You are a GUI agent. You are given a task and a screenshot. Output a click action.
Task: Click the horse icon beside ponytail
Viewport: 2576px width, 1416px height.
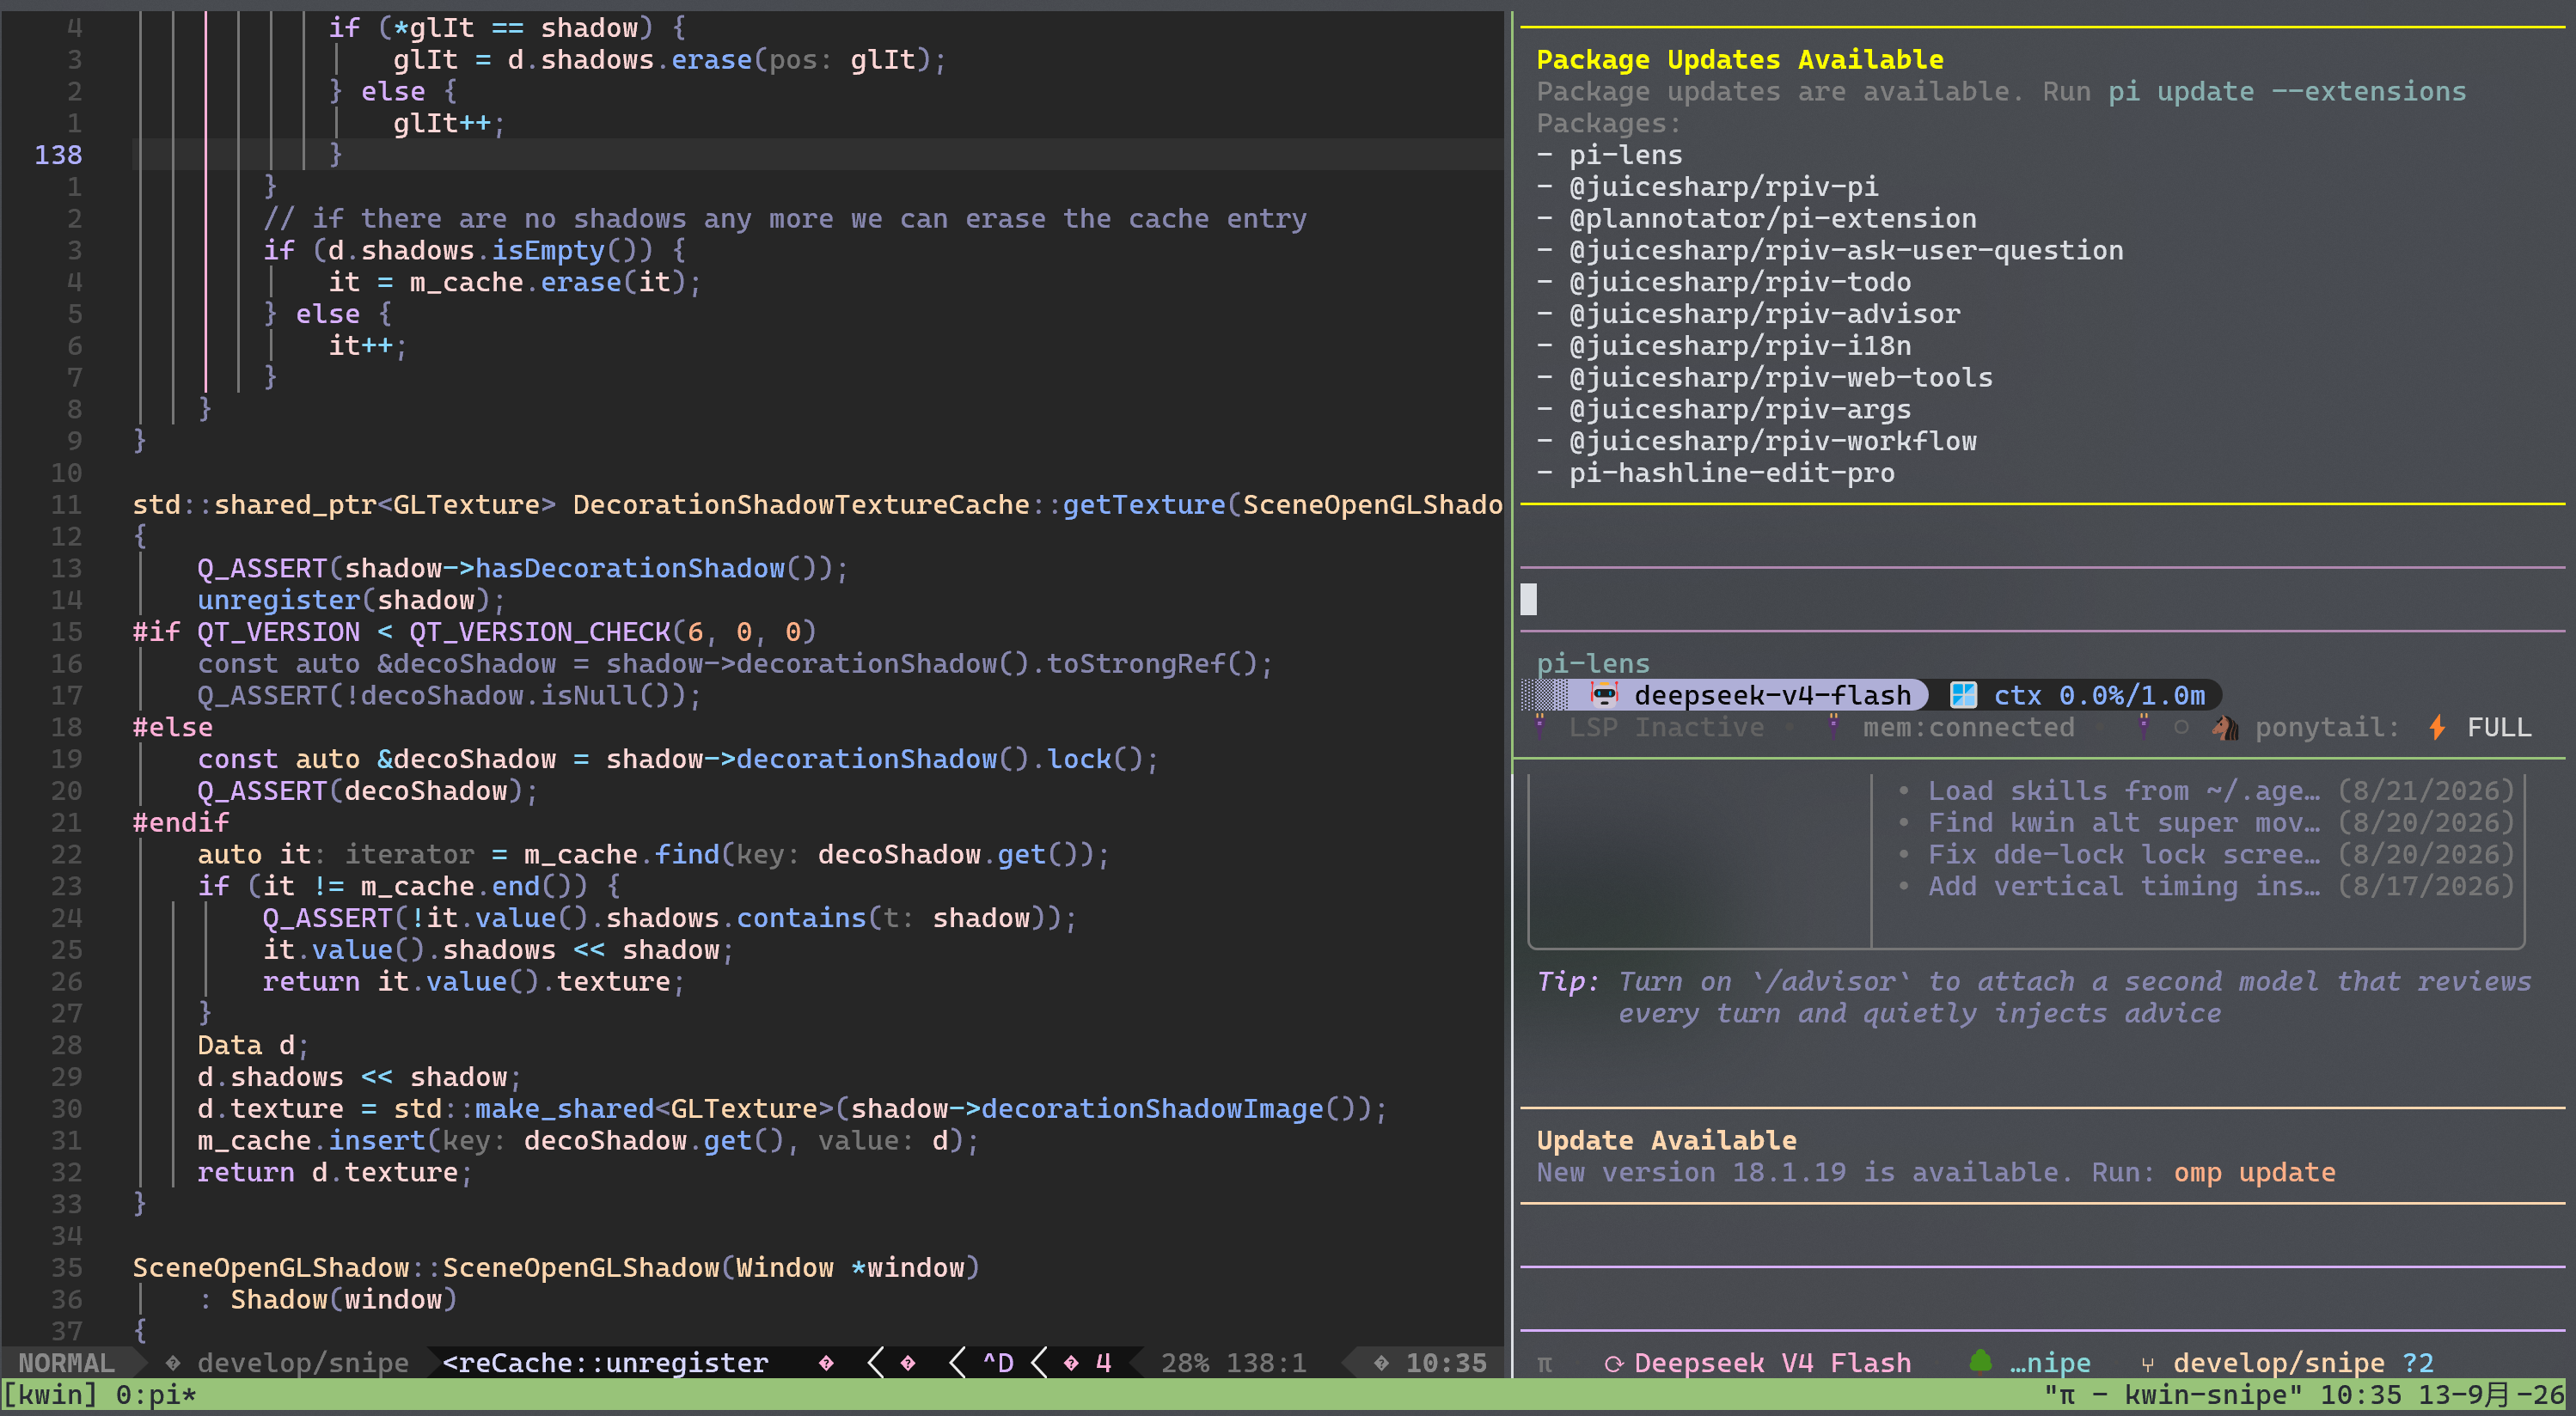point(2225,727)
